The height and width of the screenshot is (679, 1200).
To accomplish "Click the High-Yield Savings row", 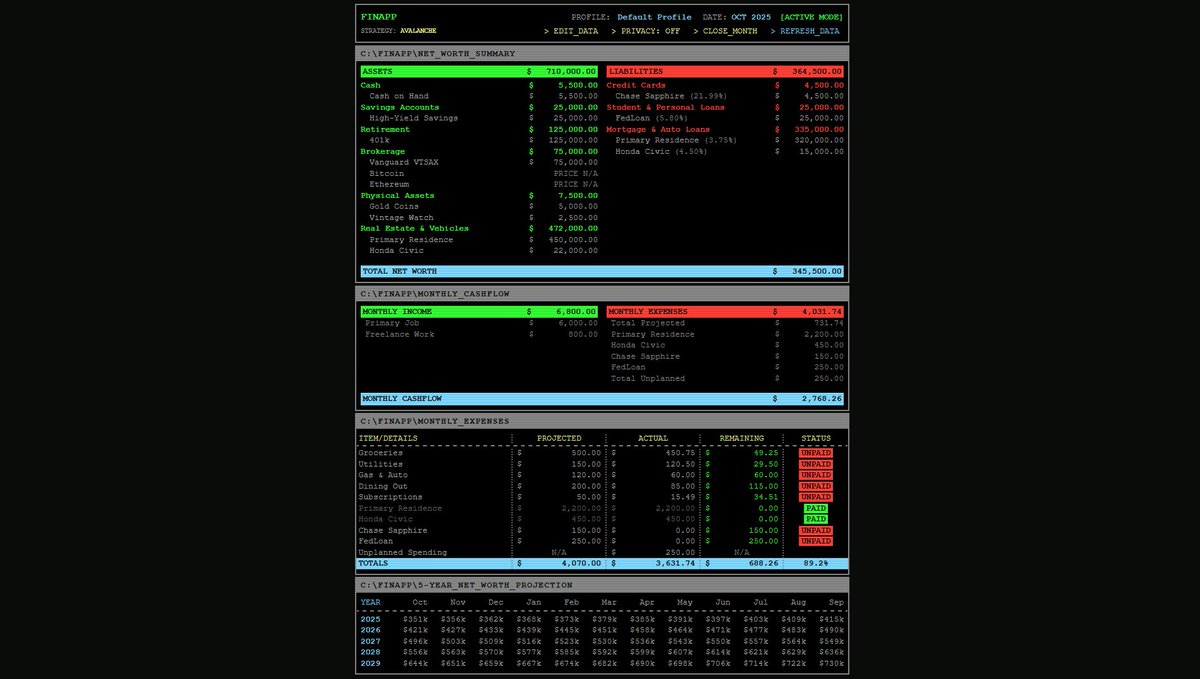I will tap(479, 118).
